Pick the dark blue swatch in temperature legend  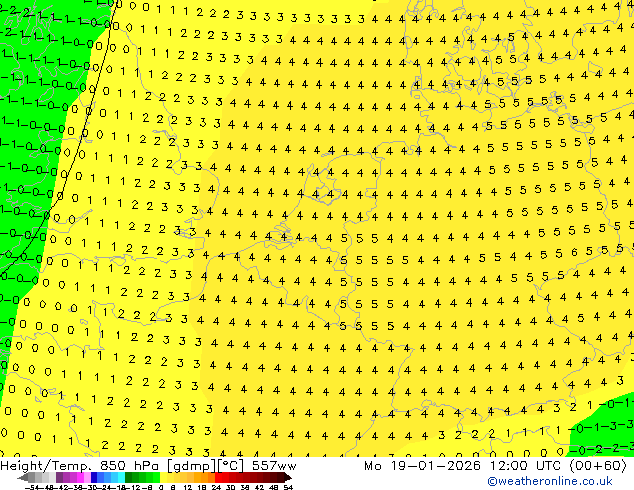pyautogui.click(x=94, y=477)
